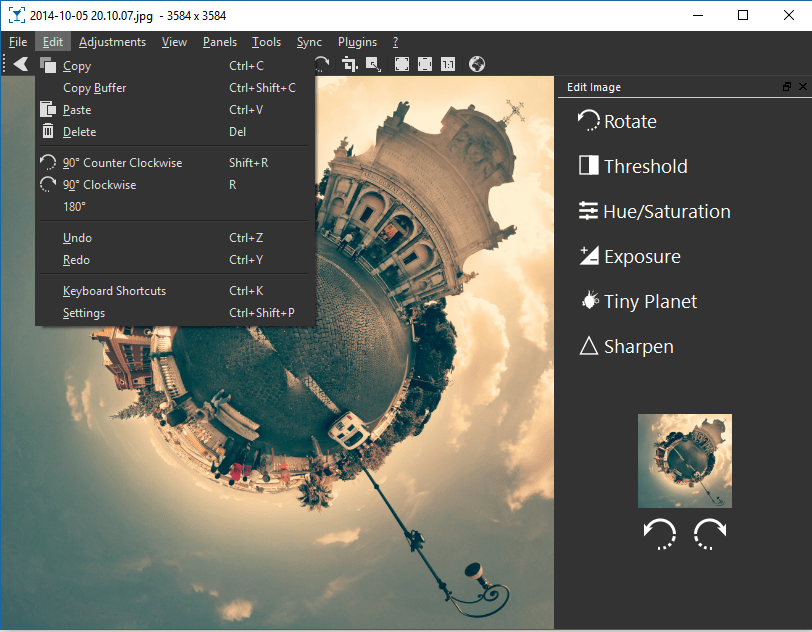The image size is (812, 632).
Task: Click the image preview thumbnail in panel
Action: pyautogui.click(x=684, y=461)
